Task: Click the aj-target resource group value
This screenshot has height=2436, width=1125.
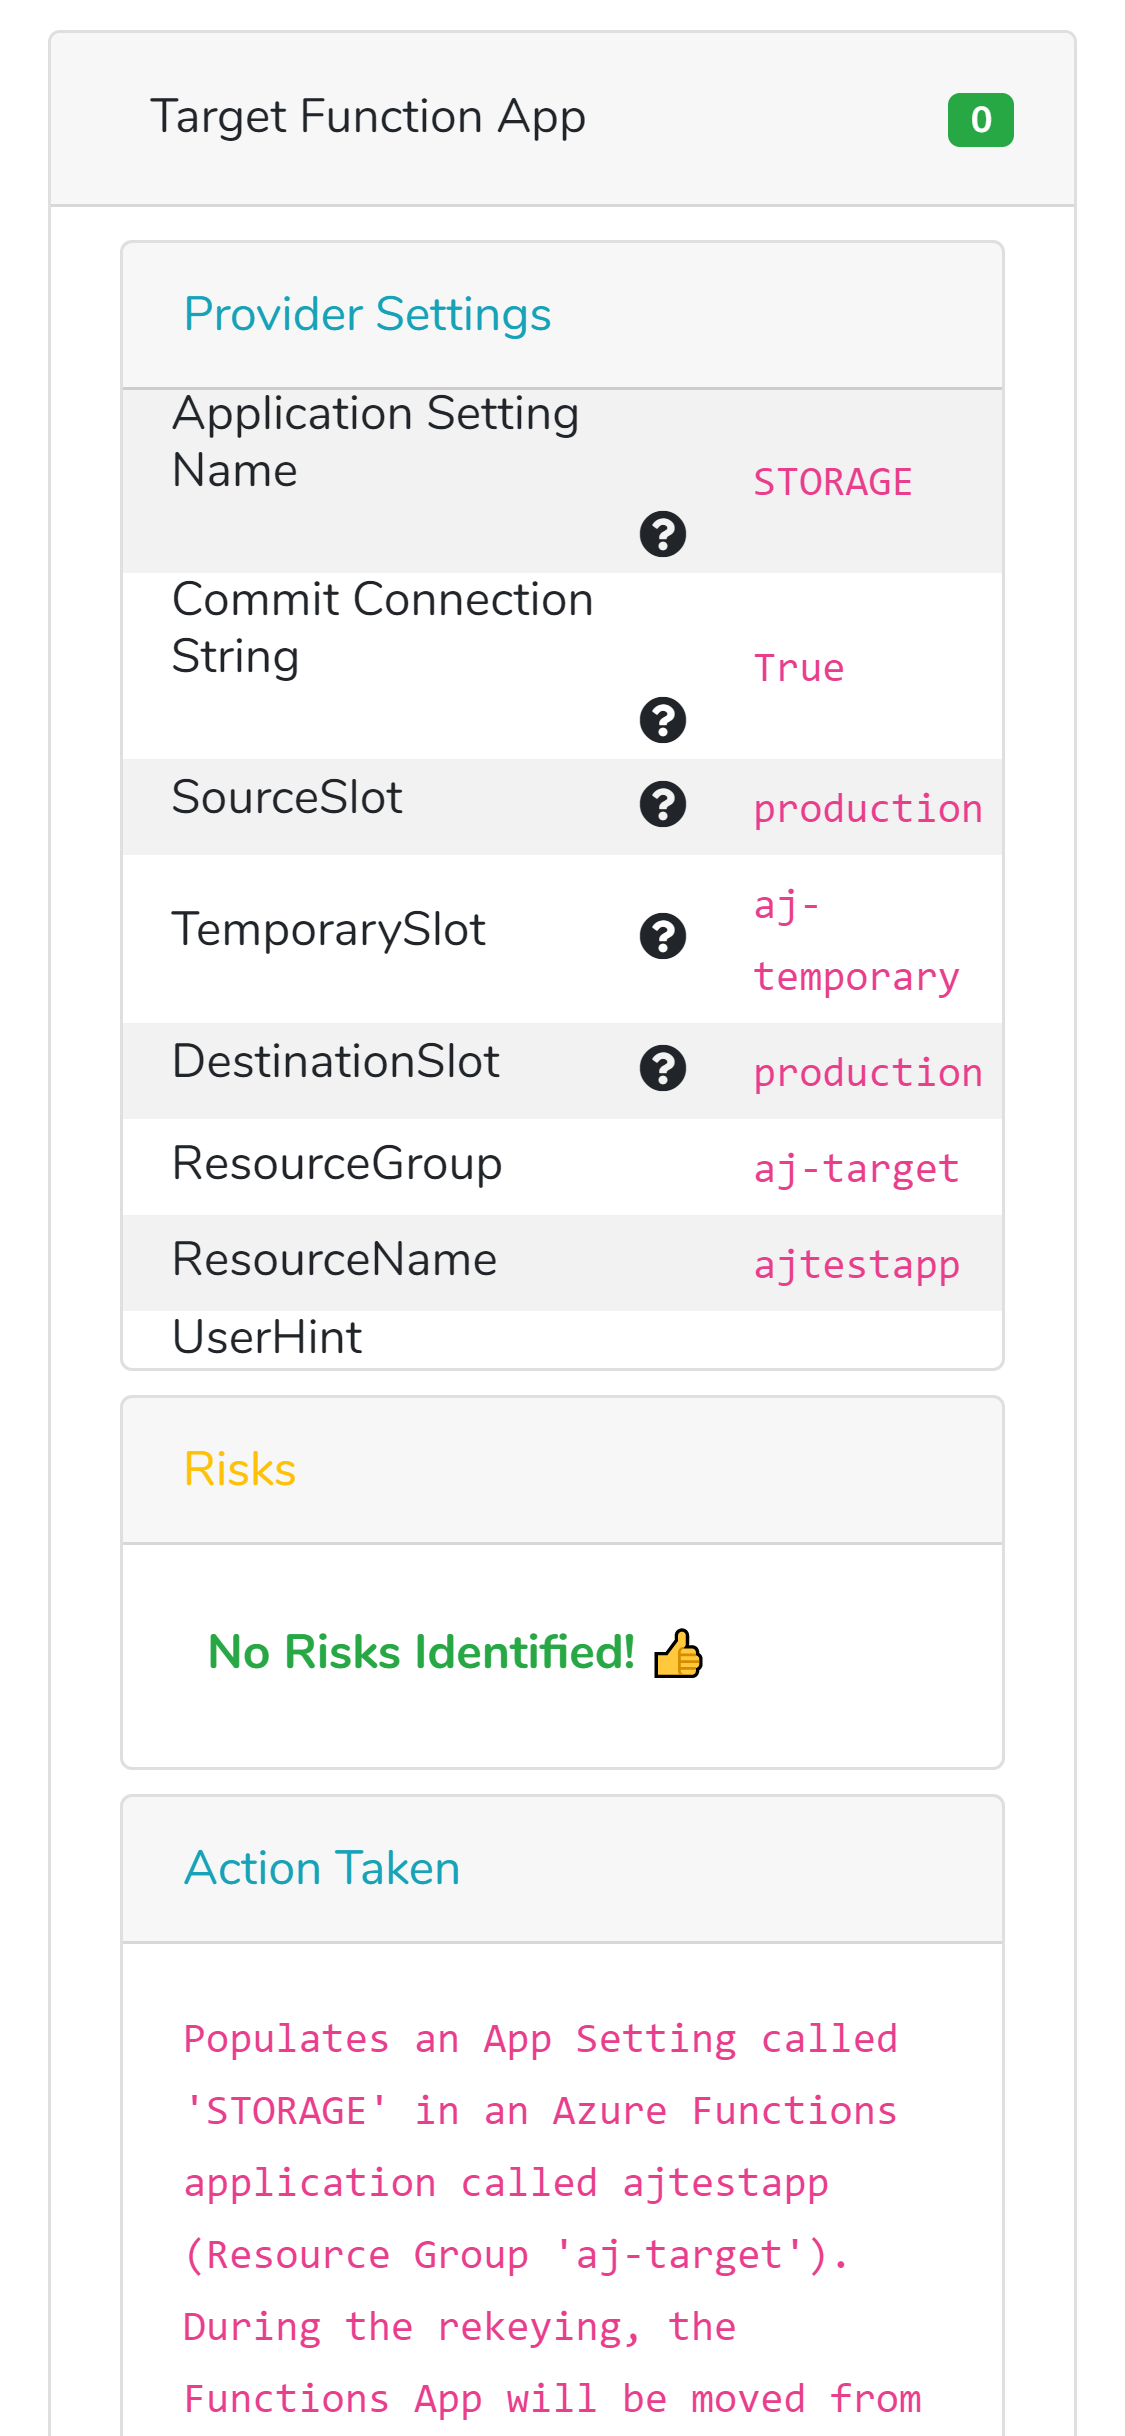Action: pos(856,1169)
